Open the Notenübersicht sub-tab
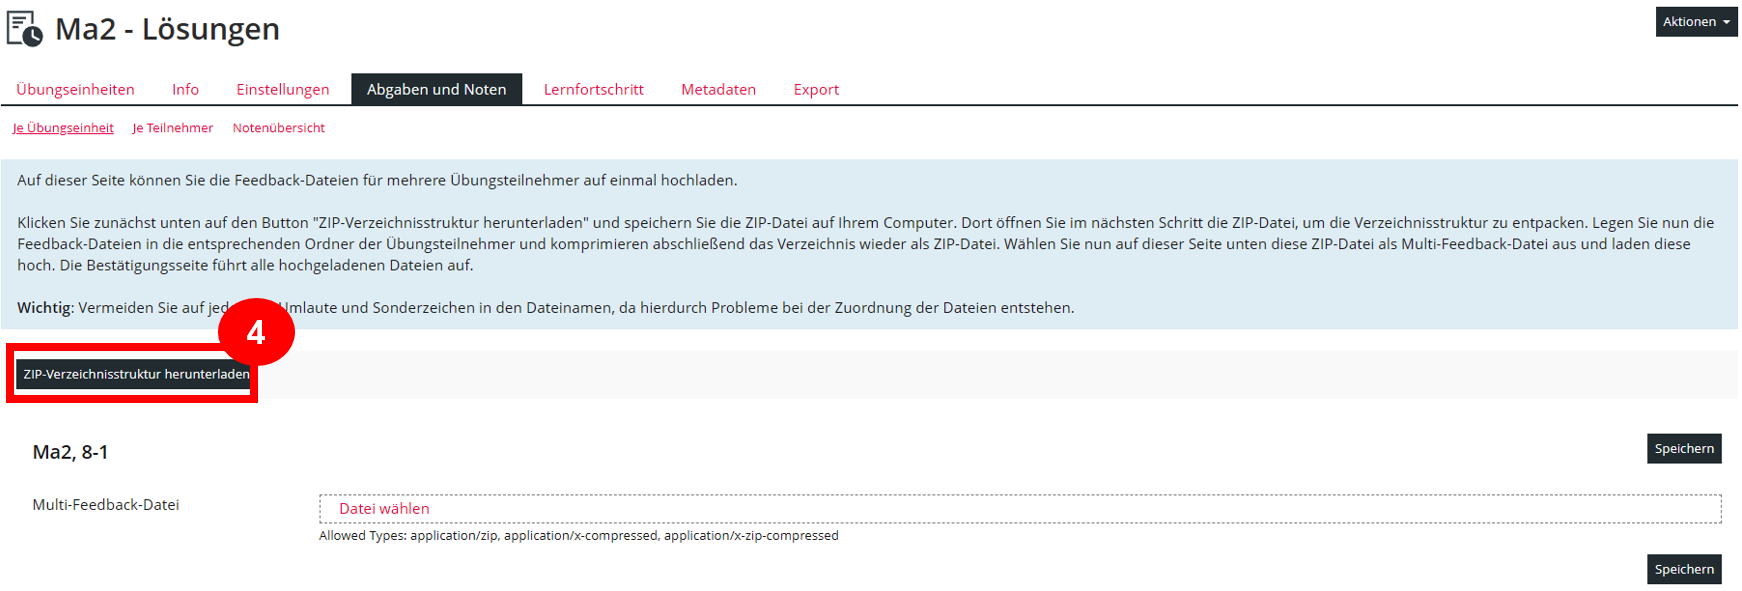 (x=279, y=128)
